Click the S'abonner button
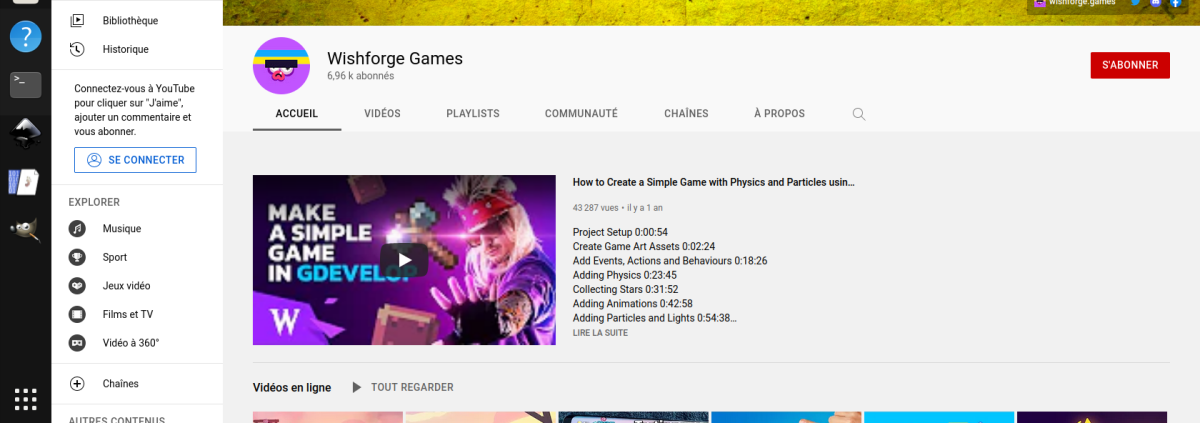Viewport: 1200px width, 423px height. (1129, 65)
